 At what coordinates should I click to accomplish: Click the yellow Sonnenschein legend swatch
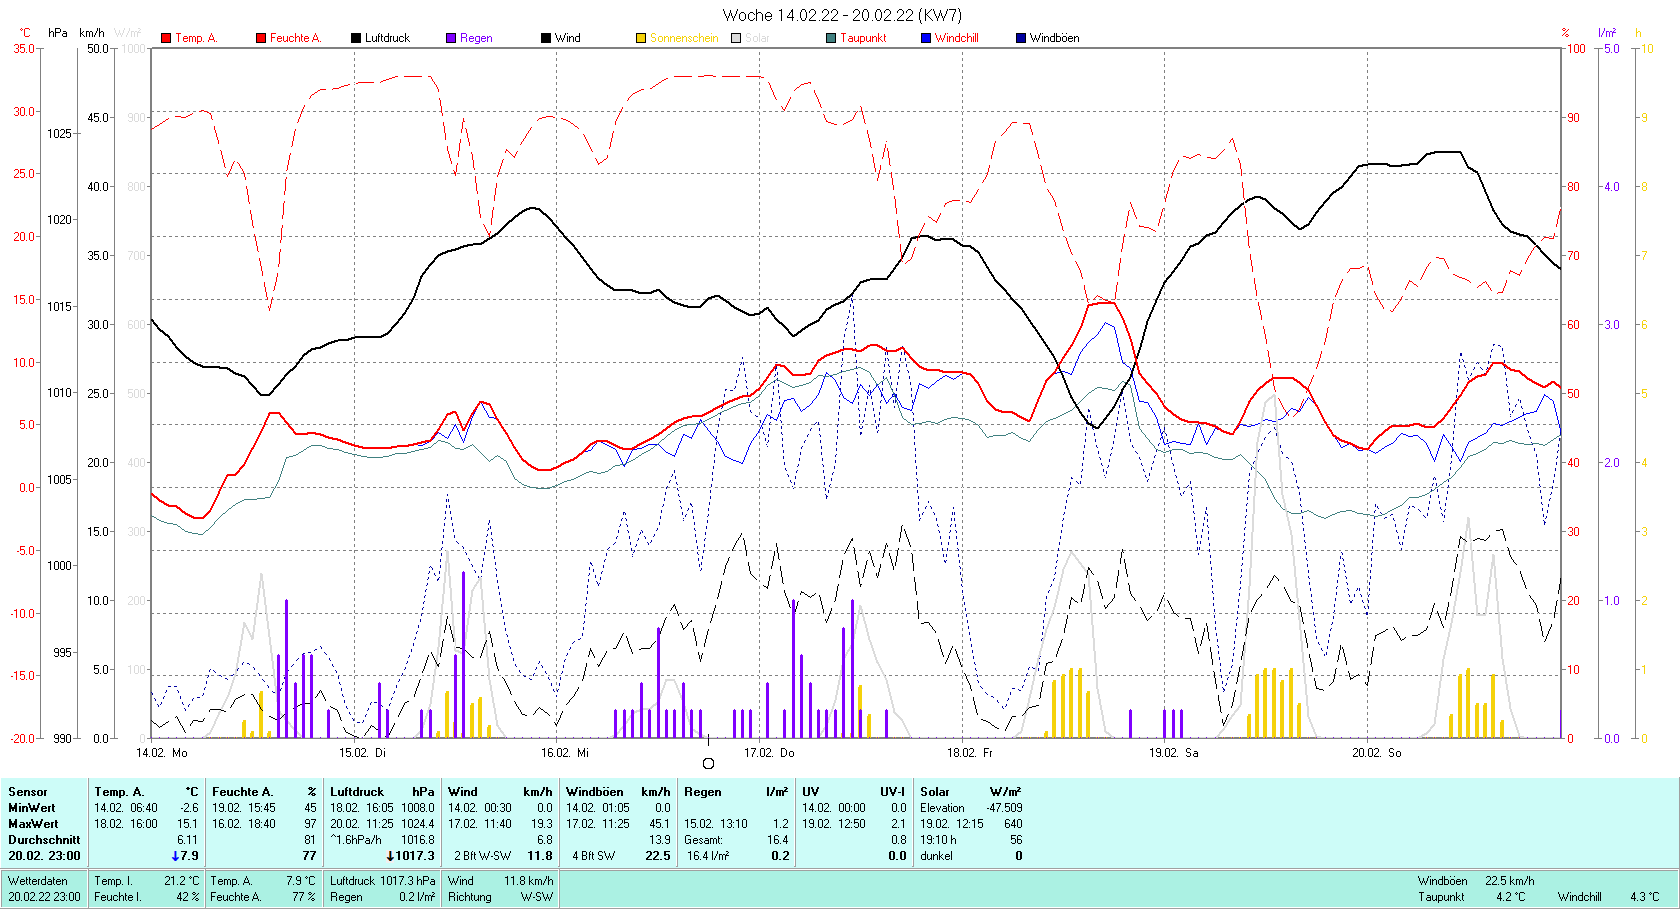pos(641,38)
